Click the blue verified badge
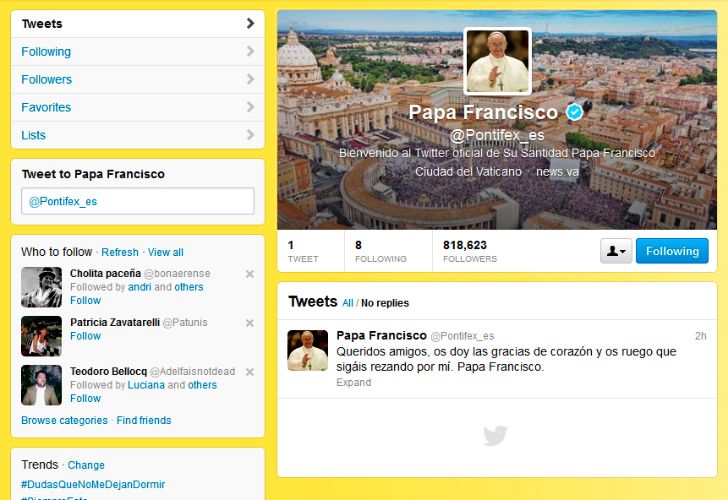This screenshot has width=728, height=500. coord(574,112)
